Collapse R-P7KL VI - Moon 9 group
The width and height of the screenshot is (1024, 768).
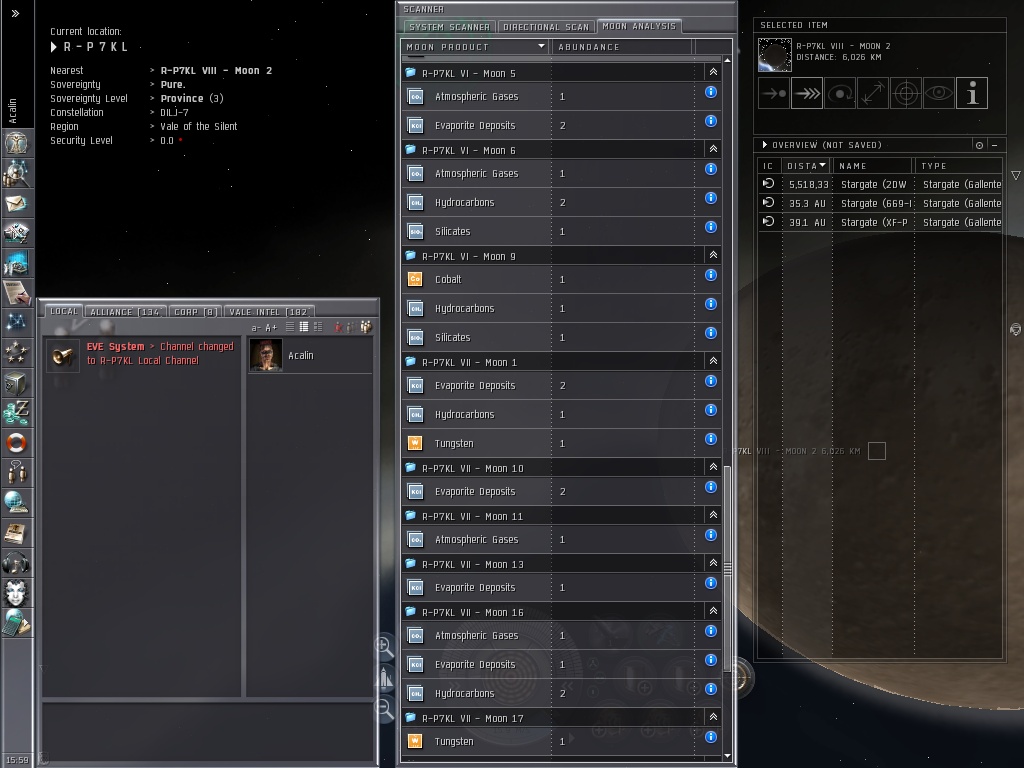coord(713,255)
